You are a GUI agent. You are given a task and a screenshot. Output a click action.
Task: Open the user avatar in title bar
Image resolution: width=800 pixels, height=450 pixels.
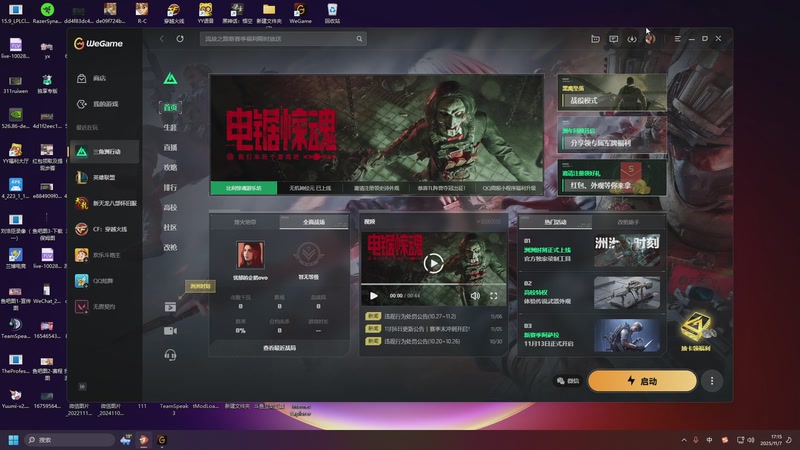(650, 39)
